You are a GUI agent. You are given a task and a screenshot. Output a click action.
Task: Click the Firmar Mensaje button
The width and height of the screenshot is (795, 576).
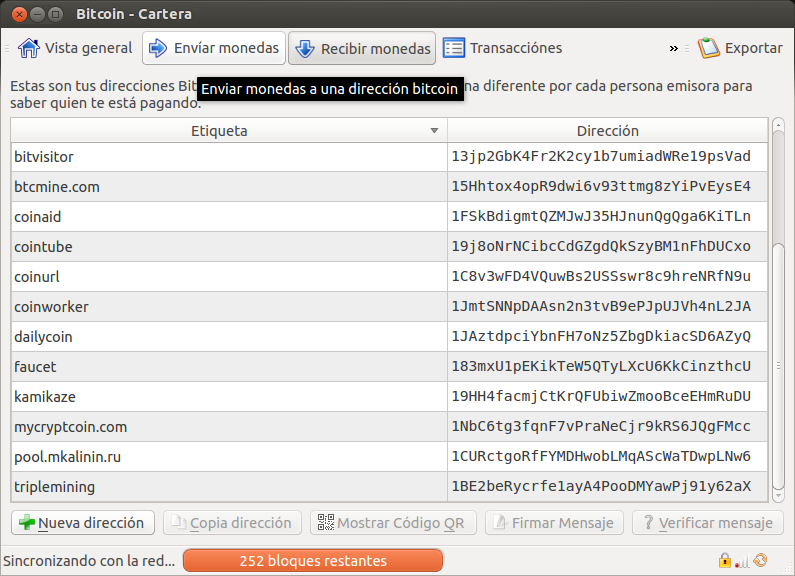click(554, 523)
